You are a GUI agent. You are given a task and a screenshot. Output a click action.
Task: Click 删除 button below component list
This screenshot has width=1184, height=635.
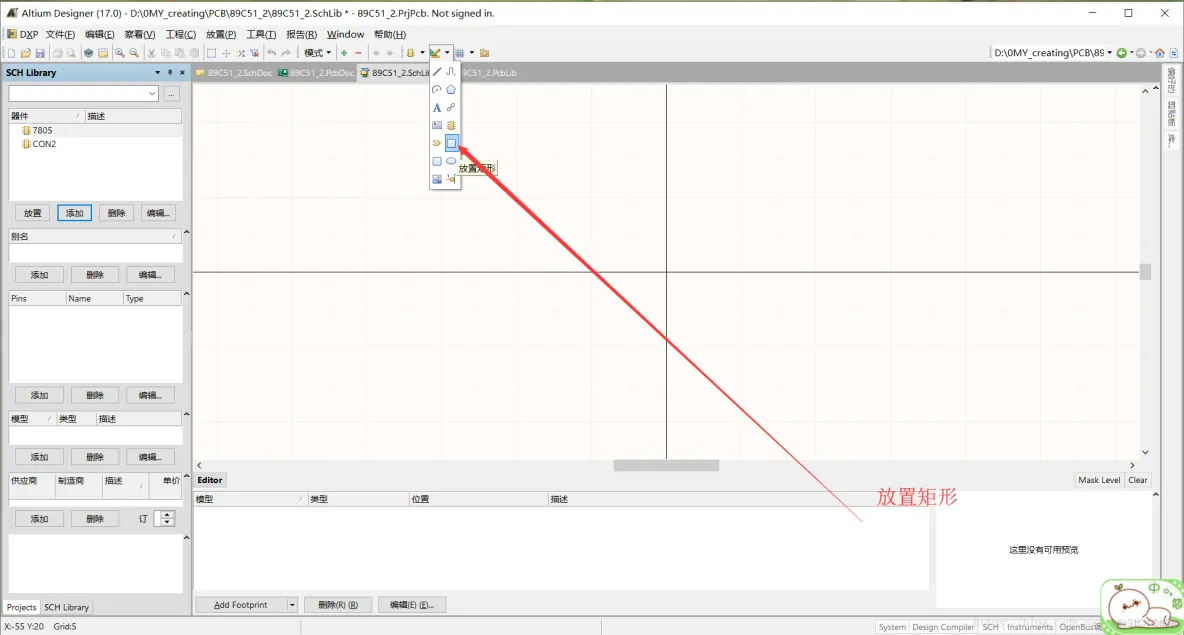click(116, 213)
